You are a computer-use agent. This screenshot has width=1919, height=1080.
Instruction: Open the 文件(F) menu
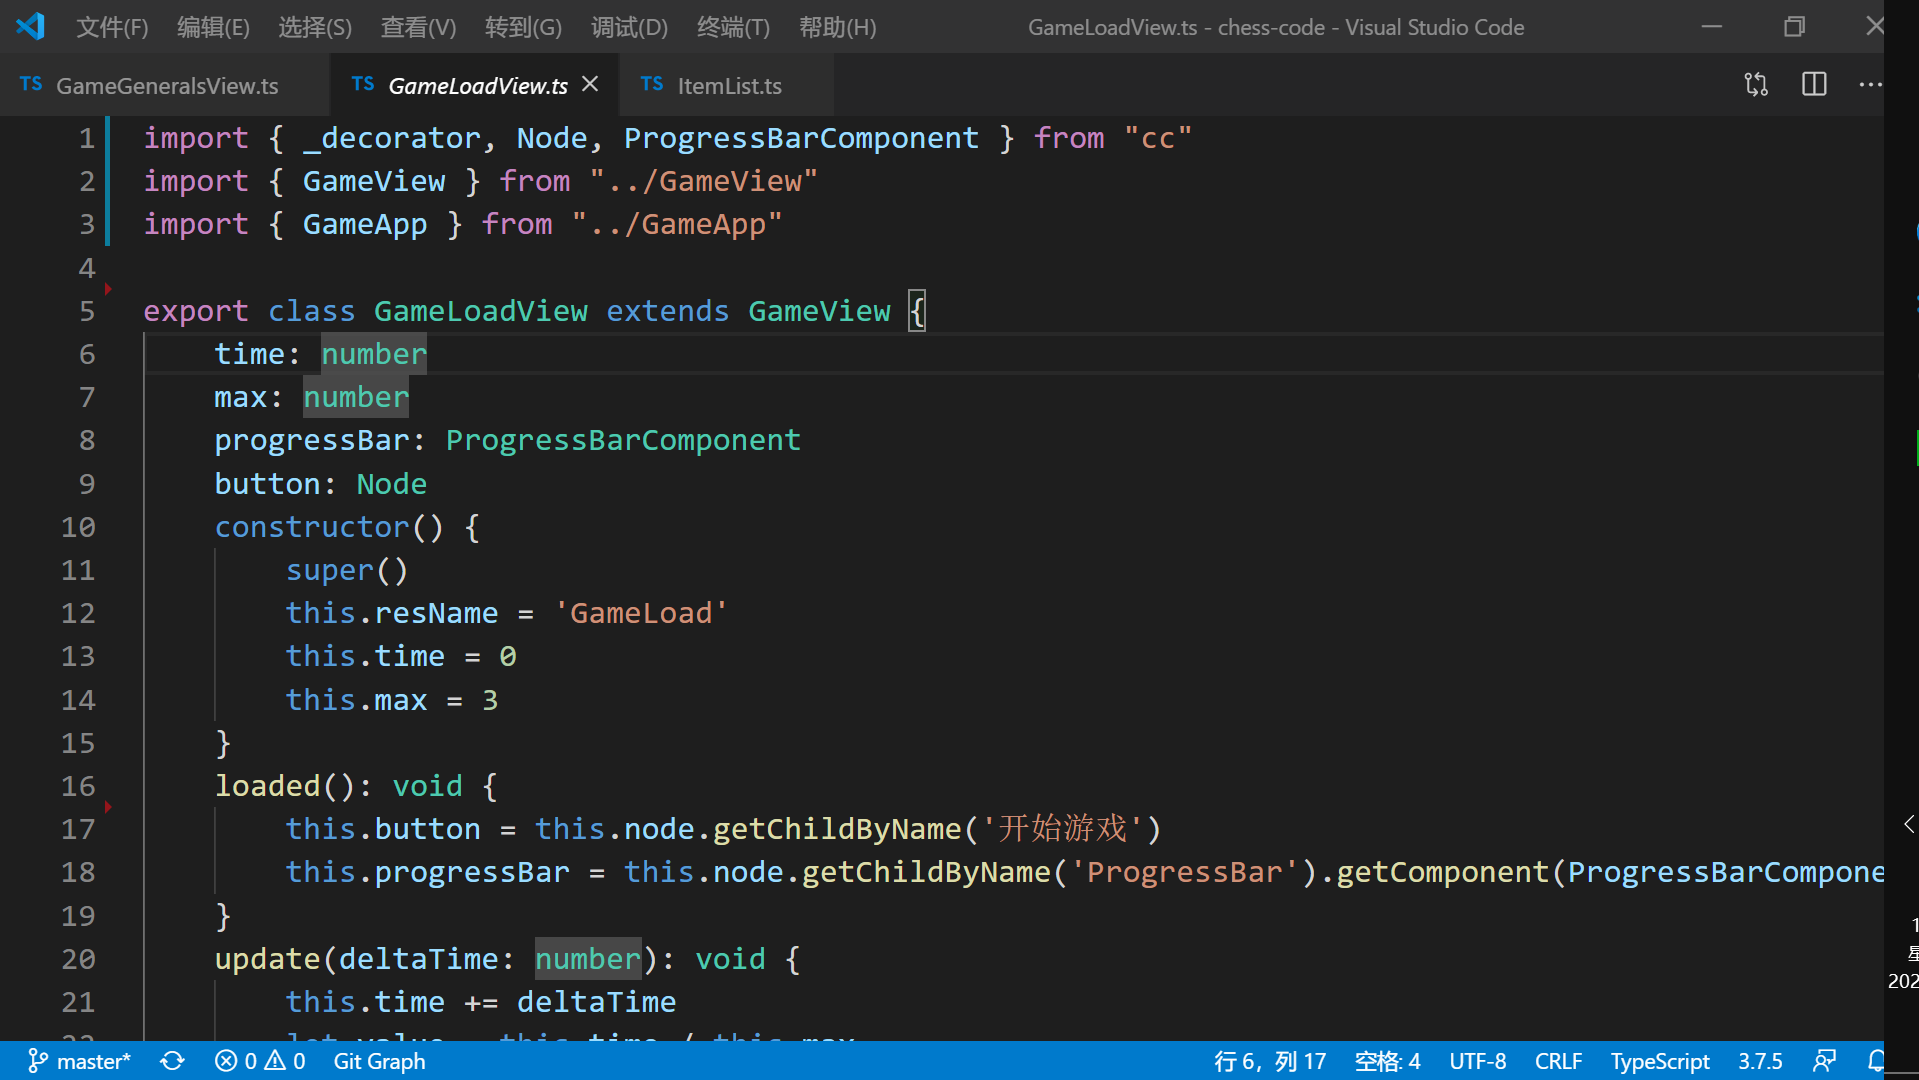112,27
